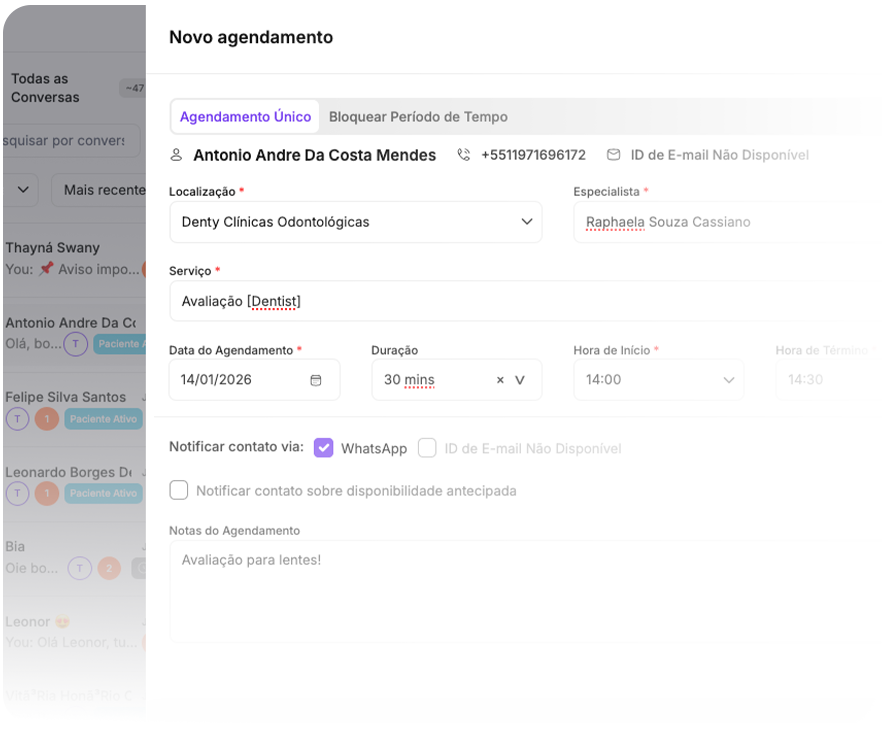
Task: Clear the 30 mins duration value
Action: [500, 380]
